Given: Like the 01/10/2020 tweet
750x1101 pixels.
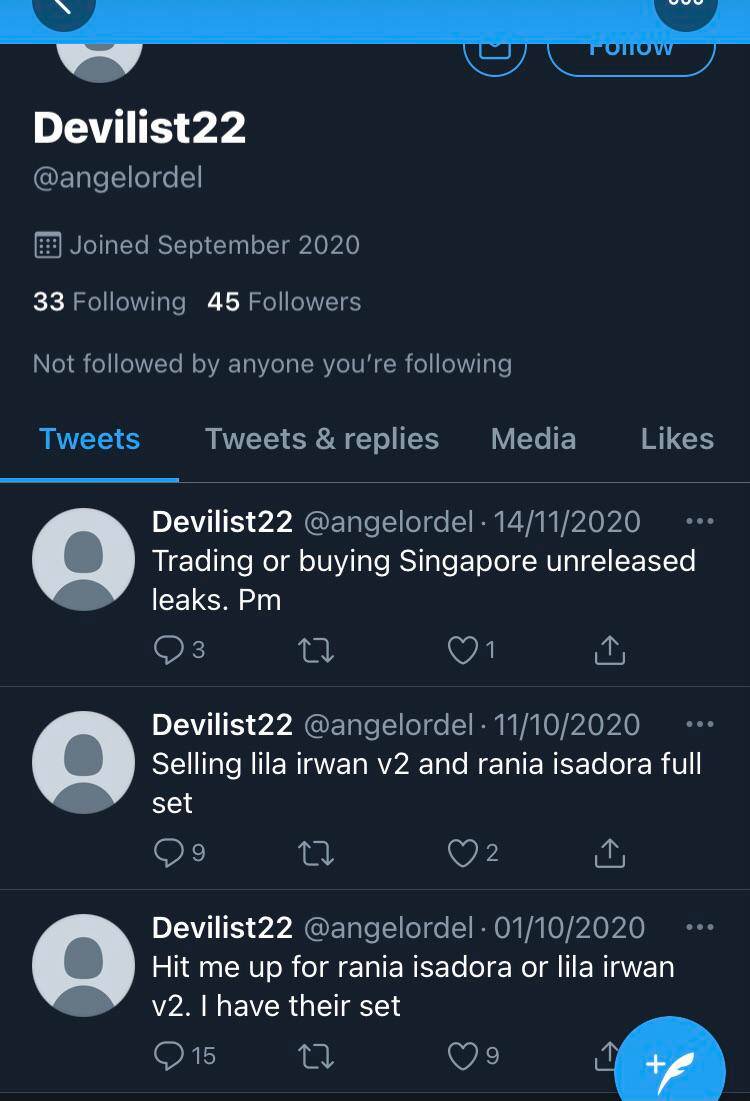Looking at the screenshot, I should (x=462, y=1056).
